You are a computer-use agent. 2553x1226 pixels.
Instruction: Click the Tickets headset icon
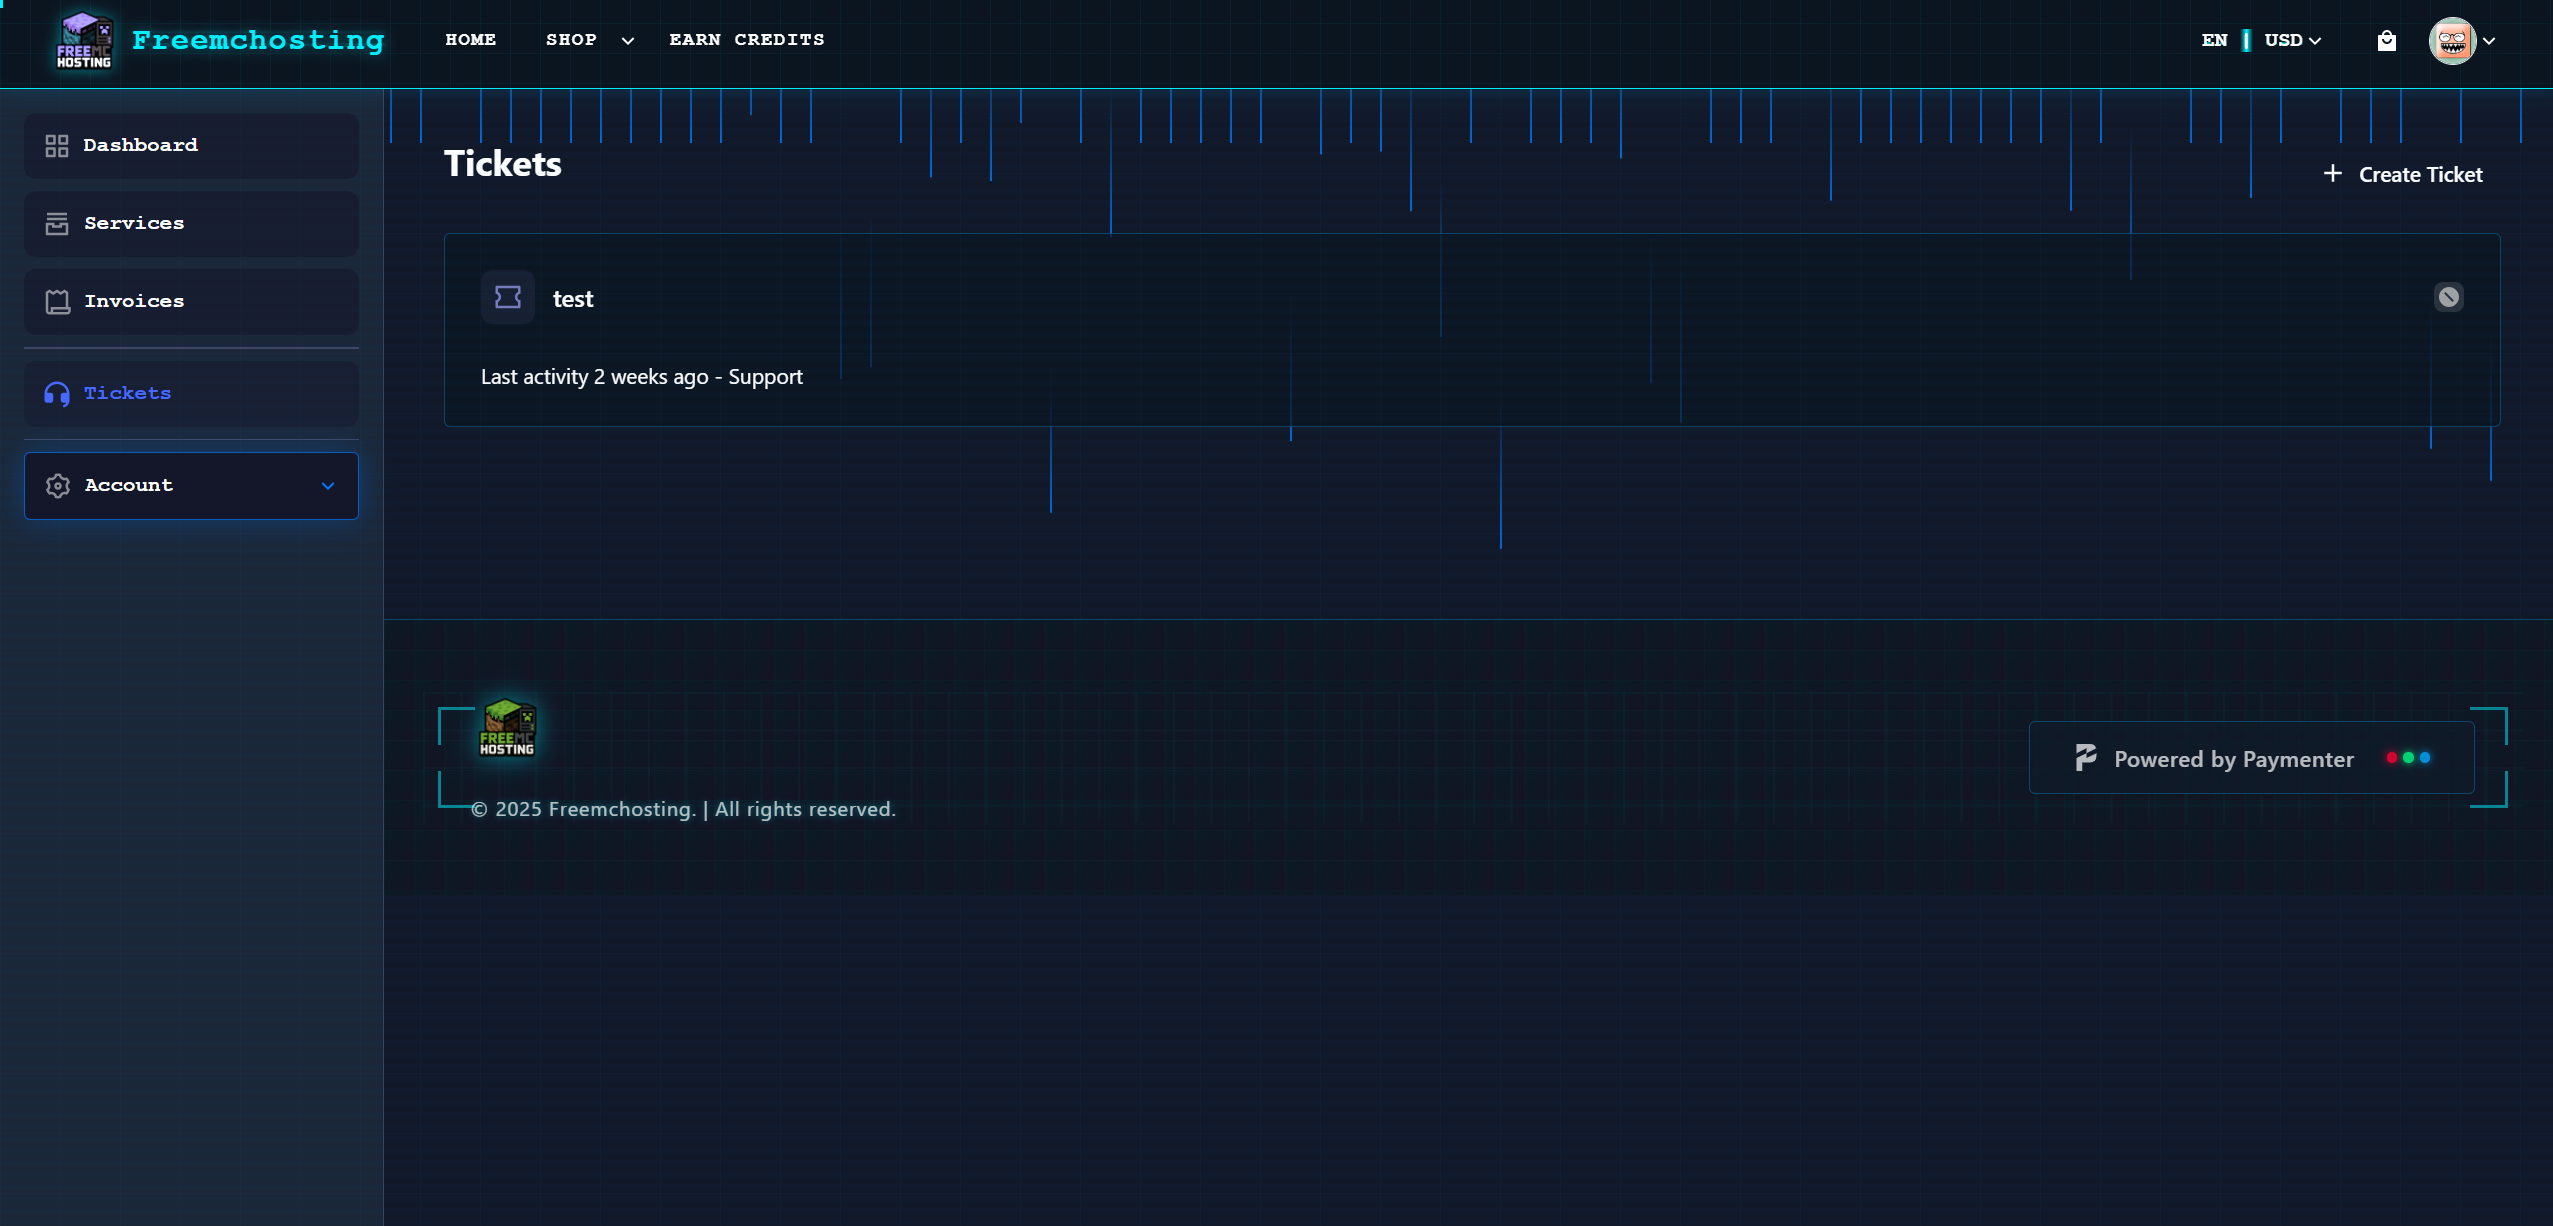click(x=57, y=394)
